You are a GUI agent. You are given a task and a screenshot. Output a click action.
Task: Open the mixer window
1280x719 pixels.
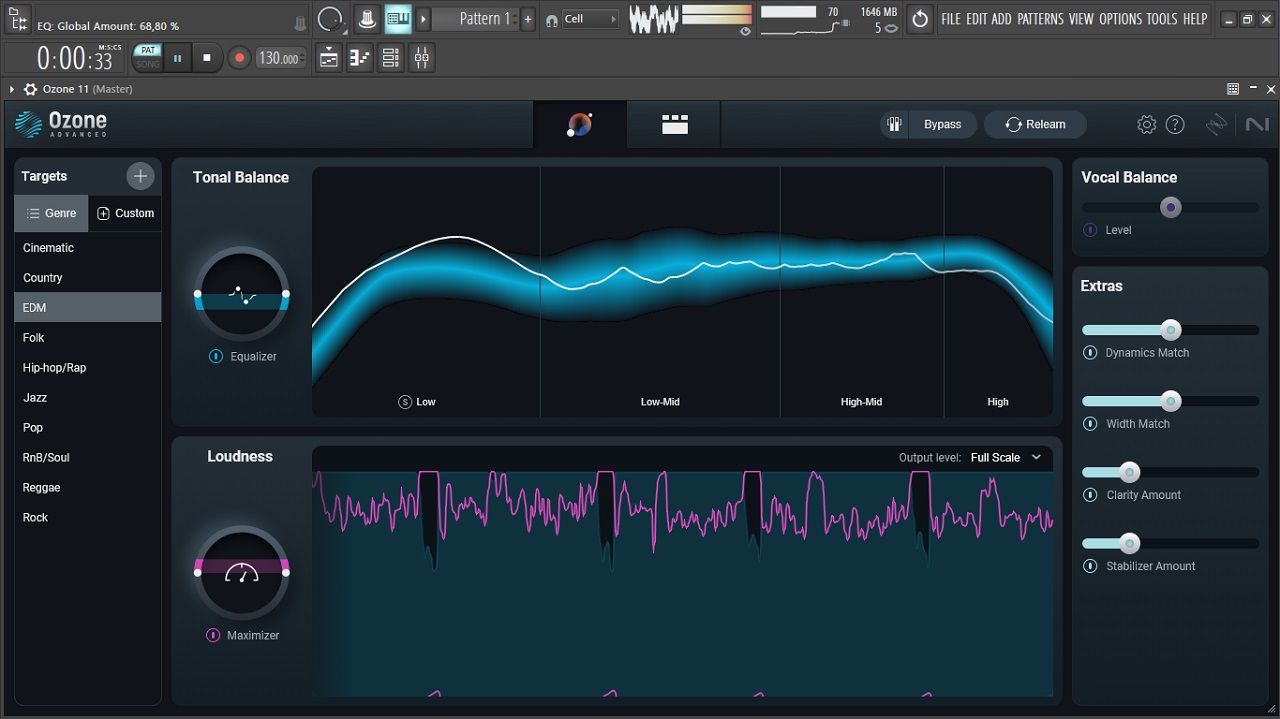pos(422,59)
